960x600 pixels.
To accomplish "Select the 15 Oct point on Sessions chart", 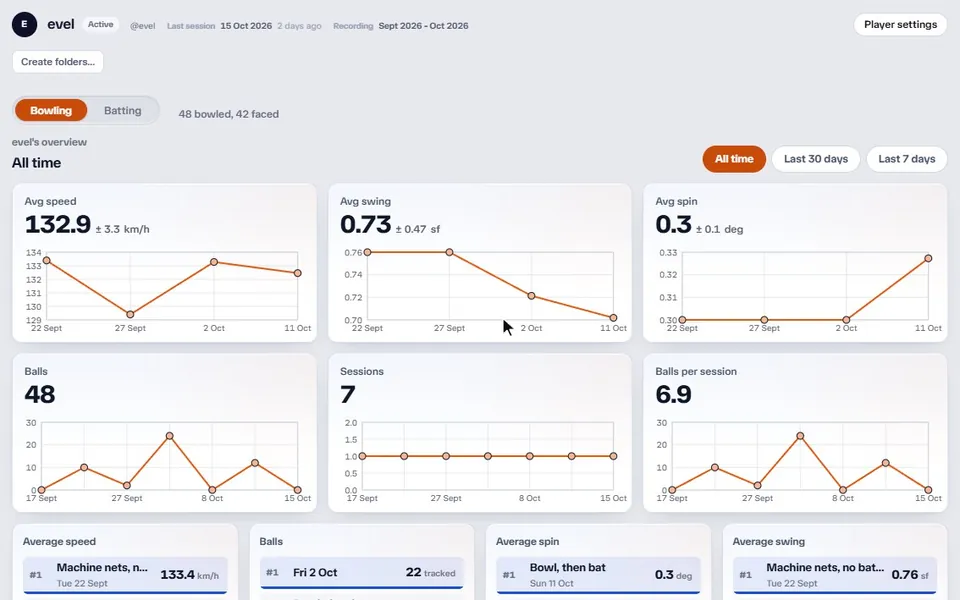I will (613, 456).
